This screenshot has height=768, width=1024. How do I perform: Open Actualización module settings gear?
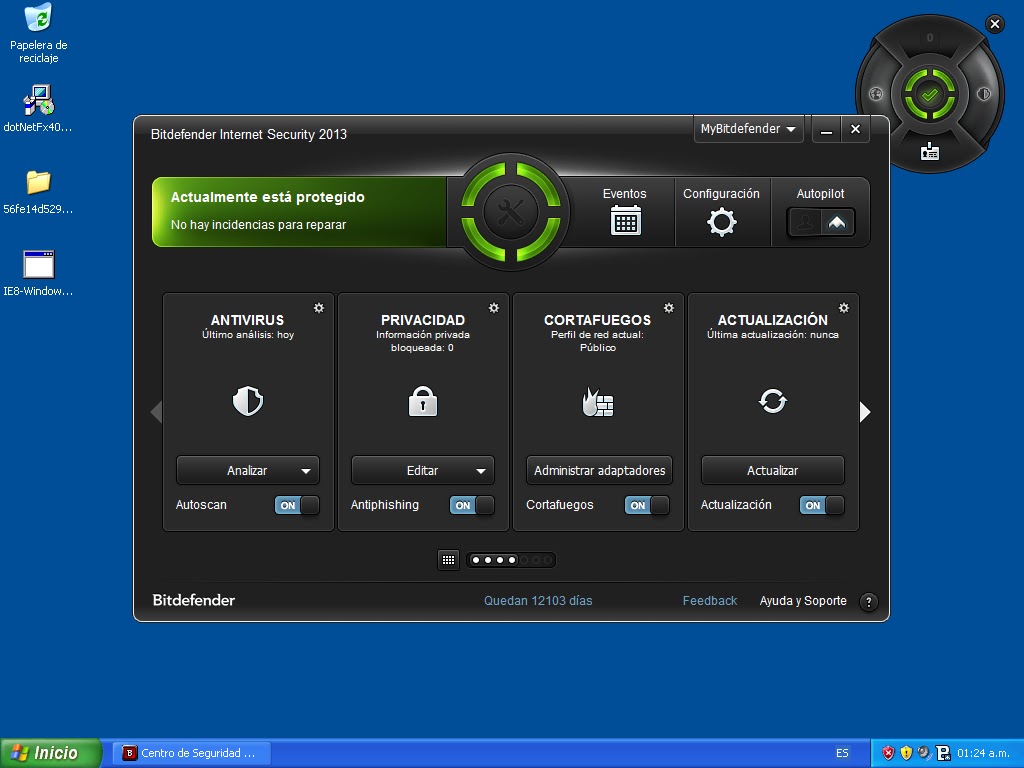[x=844, y=308]
